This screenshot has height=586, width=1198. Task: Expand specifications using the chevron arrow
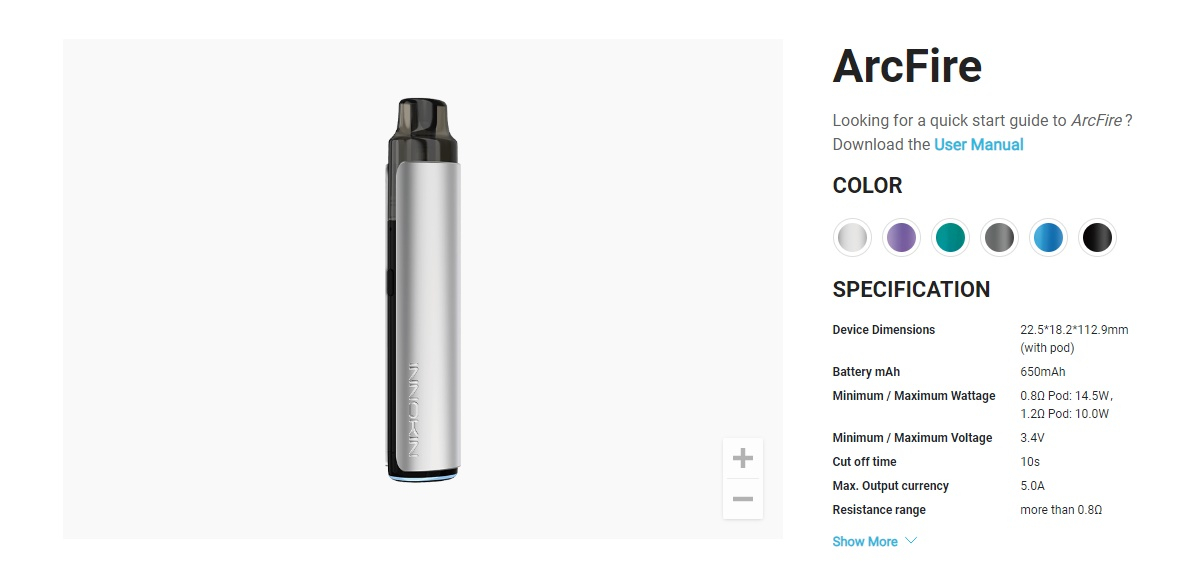[x=911, y=541]
